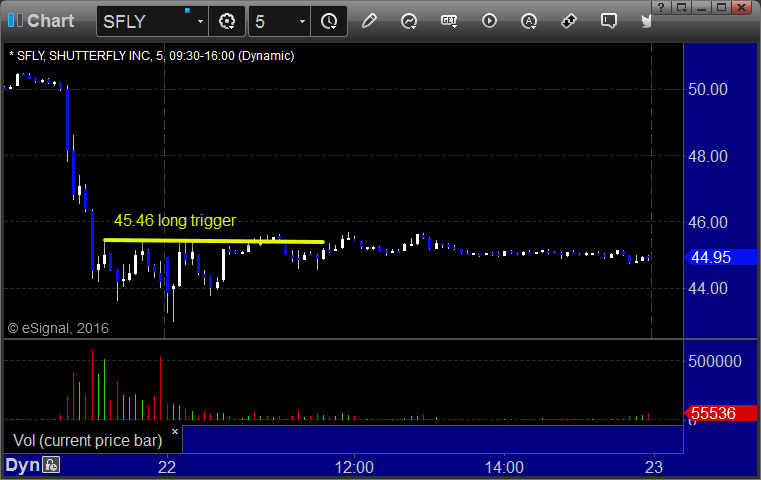This screenshot has height=480, width=761.
Task: Select the 45.46 long trigger annotation
Action: coord(175,220)
